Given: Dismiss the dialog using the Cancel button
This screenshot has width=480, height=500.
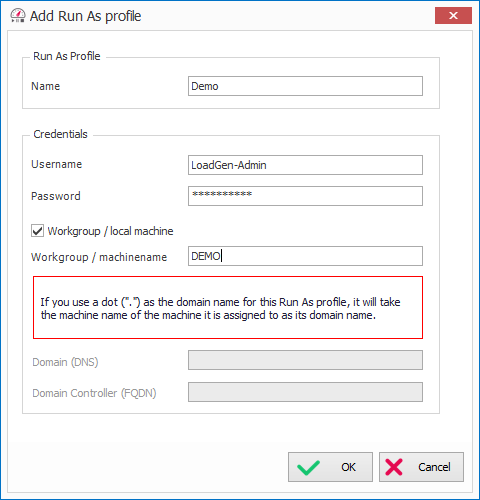Looking at the screenshot, I should pyautogui.click(x=421, y=467).
